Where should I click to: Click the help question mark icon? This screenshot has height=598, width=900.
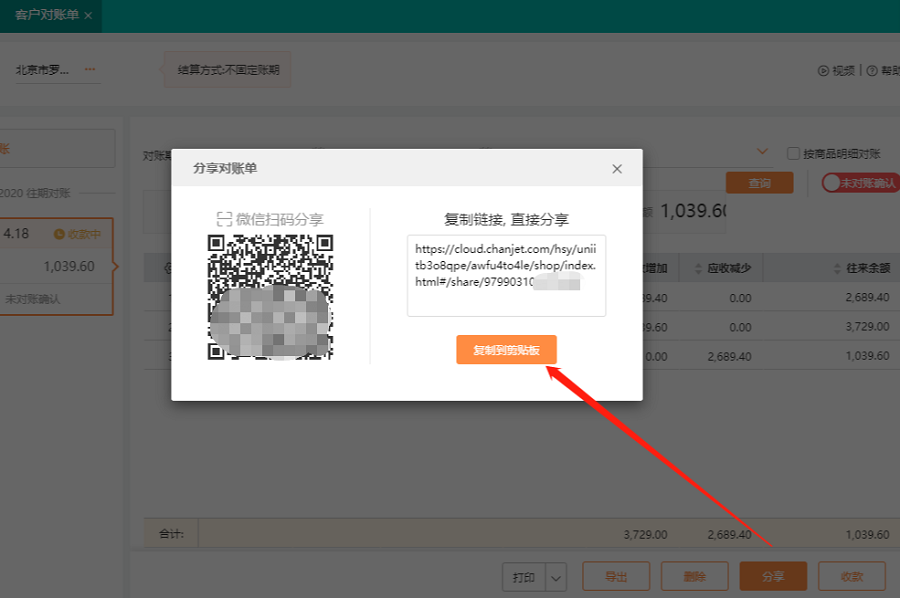click(872, 71)
